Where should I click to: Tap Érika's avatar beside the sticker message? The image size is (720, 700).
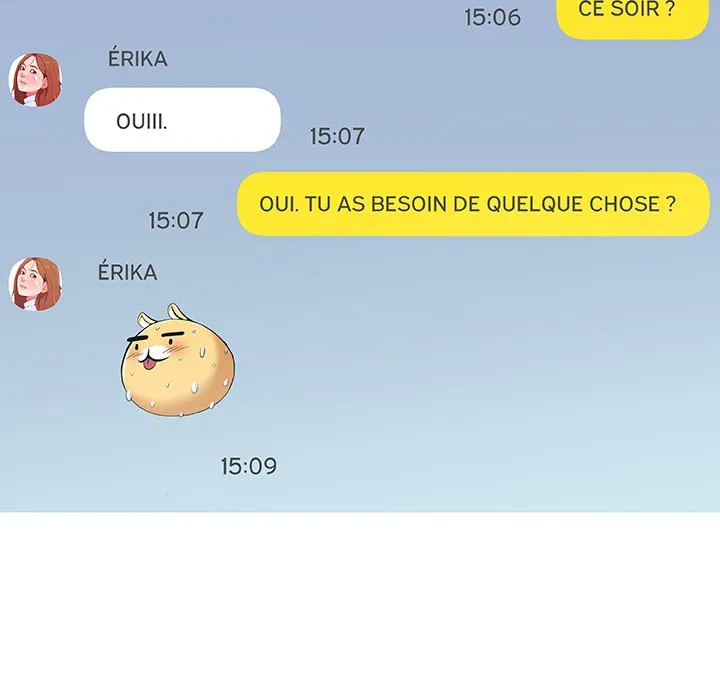35,284
